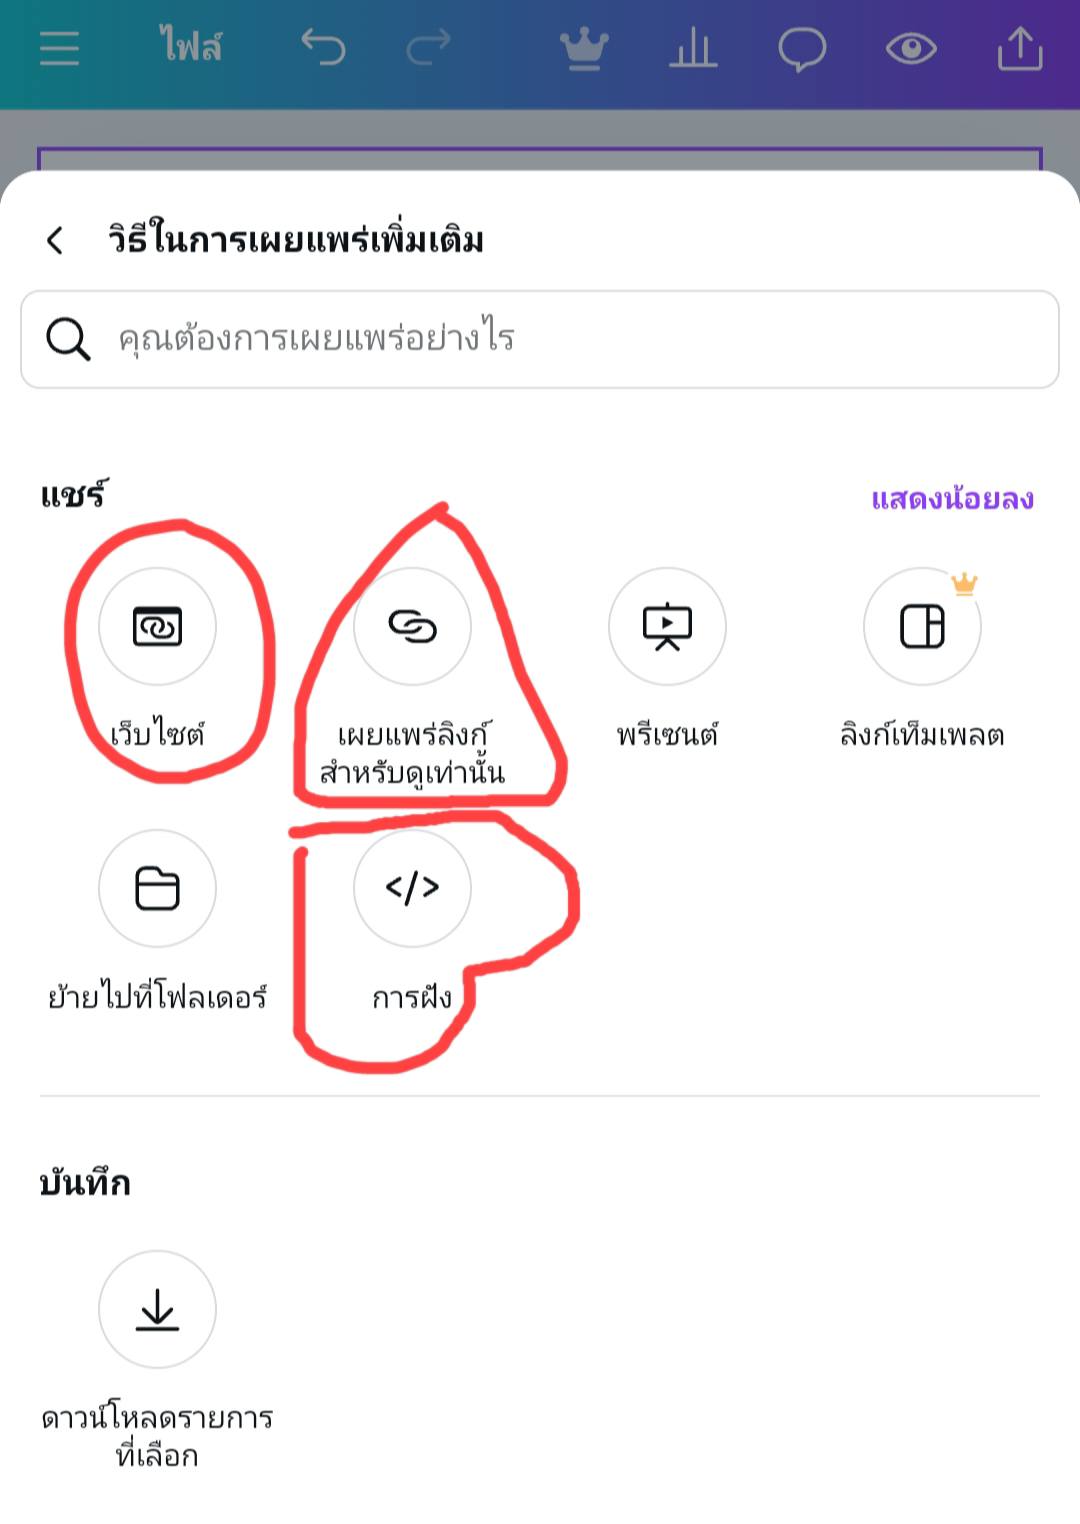Open the hamburger menu icon
The height and width of the screenshot is (1524, 1080).
(x=59, y=47)
